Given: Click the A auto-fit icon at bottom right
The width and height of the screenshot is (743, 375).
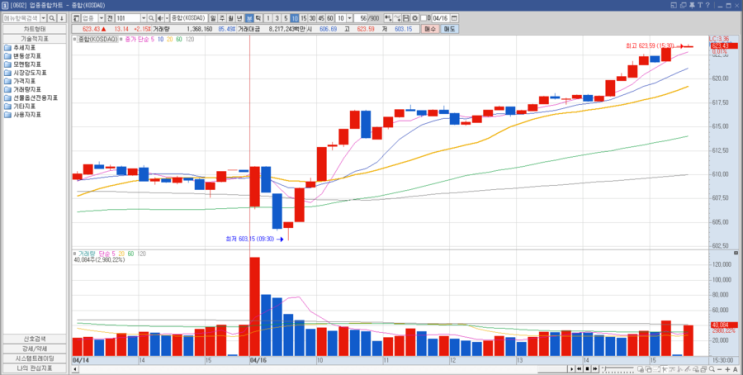Looking at the screenshot, I should point(735,369).
